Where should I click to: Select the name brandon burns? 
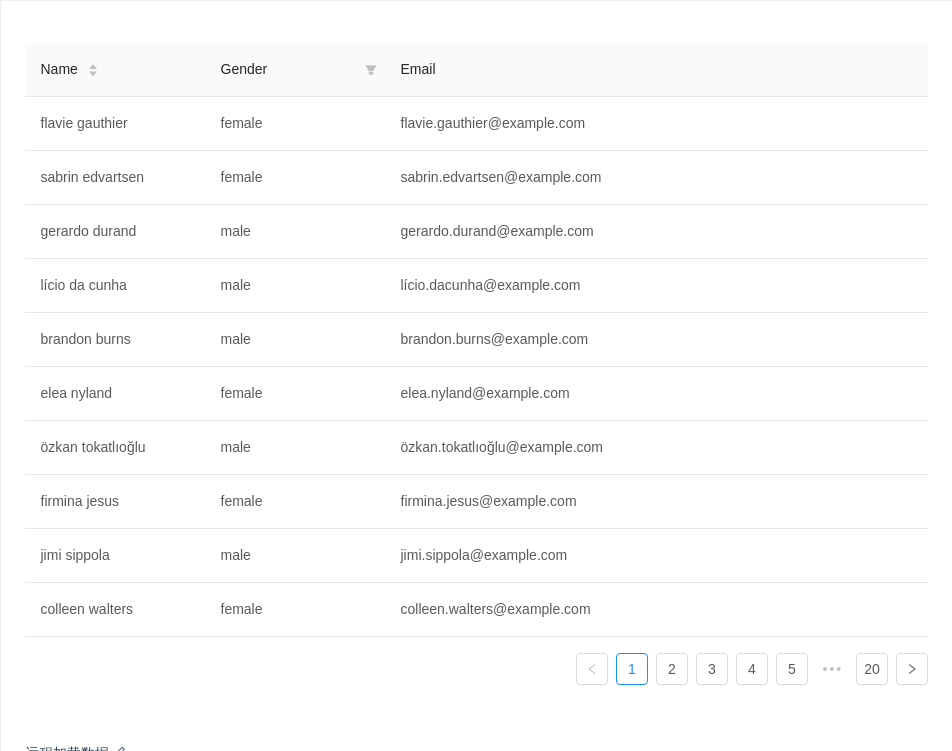coord(86,339)
